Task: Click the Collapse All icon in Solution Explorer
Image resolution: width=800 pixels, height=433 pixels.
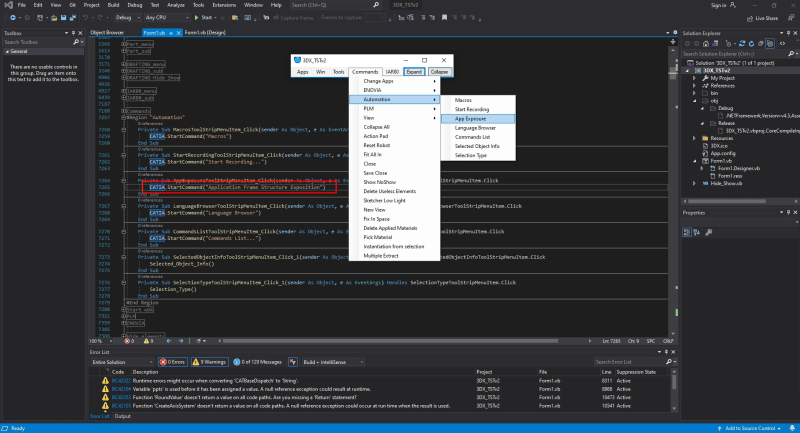Action: pyautogui.click(x=760, y=44)
